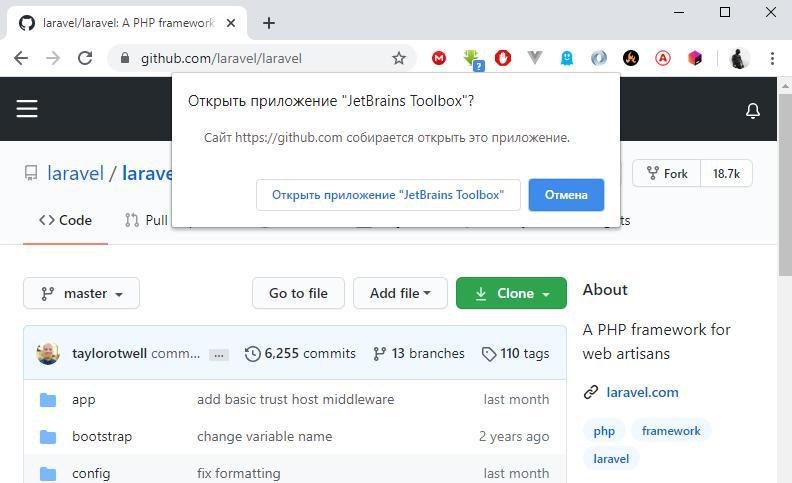This screenshot has width=792, height=483.
Task: Open the red circled A extension
Action: 663,58
